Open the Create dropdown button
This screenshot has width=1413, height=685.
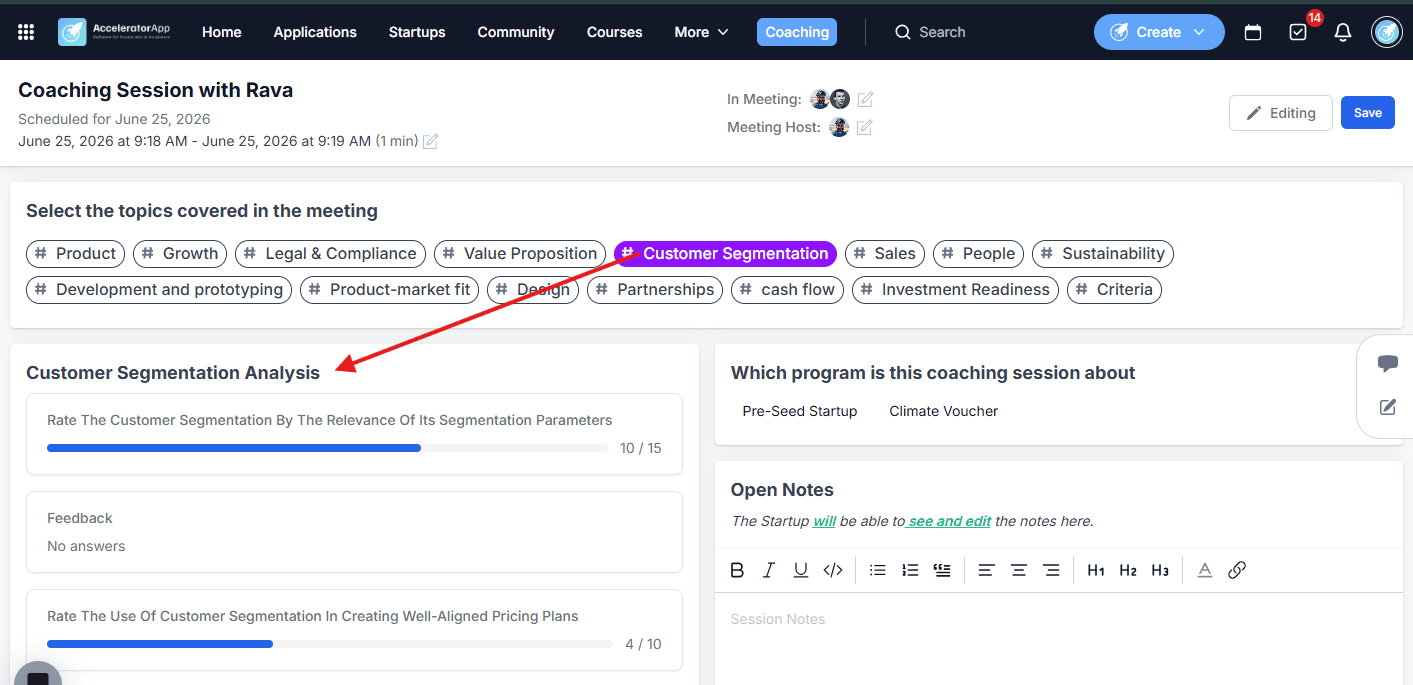(x=1159, y=32)
